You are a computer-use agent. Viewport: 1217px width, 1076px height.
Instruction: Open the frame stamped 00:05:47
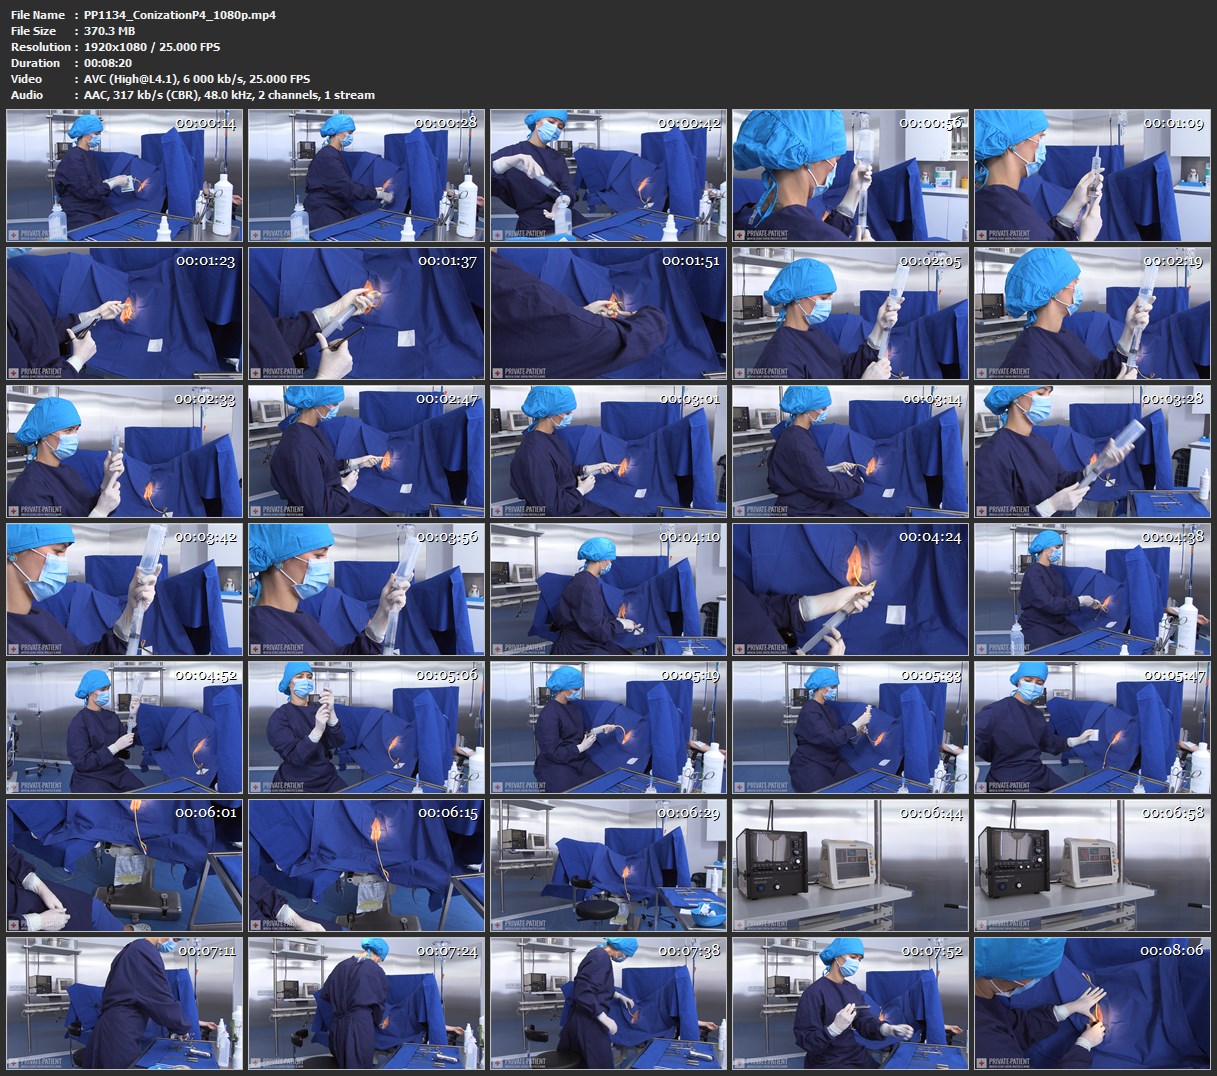[x=1092, y=727]
